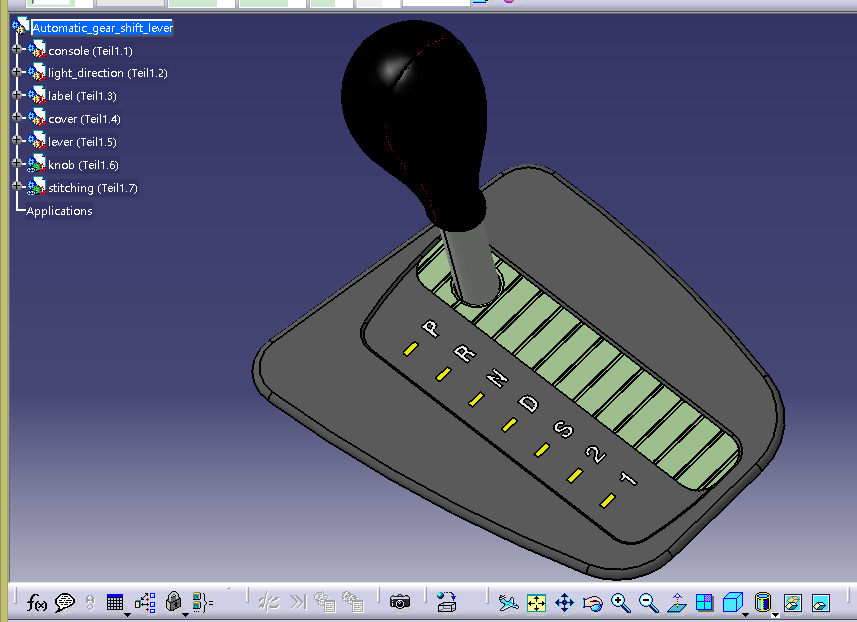Click the Comment speech bubble icon
This screenshot has height=622, width=857.
65,603
